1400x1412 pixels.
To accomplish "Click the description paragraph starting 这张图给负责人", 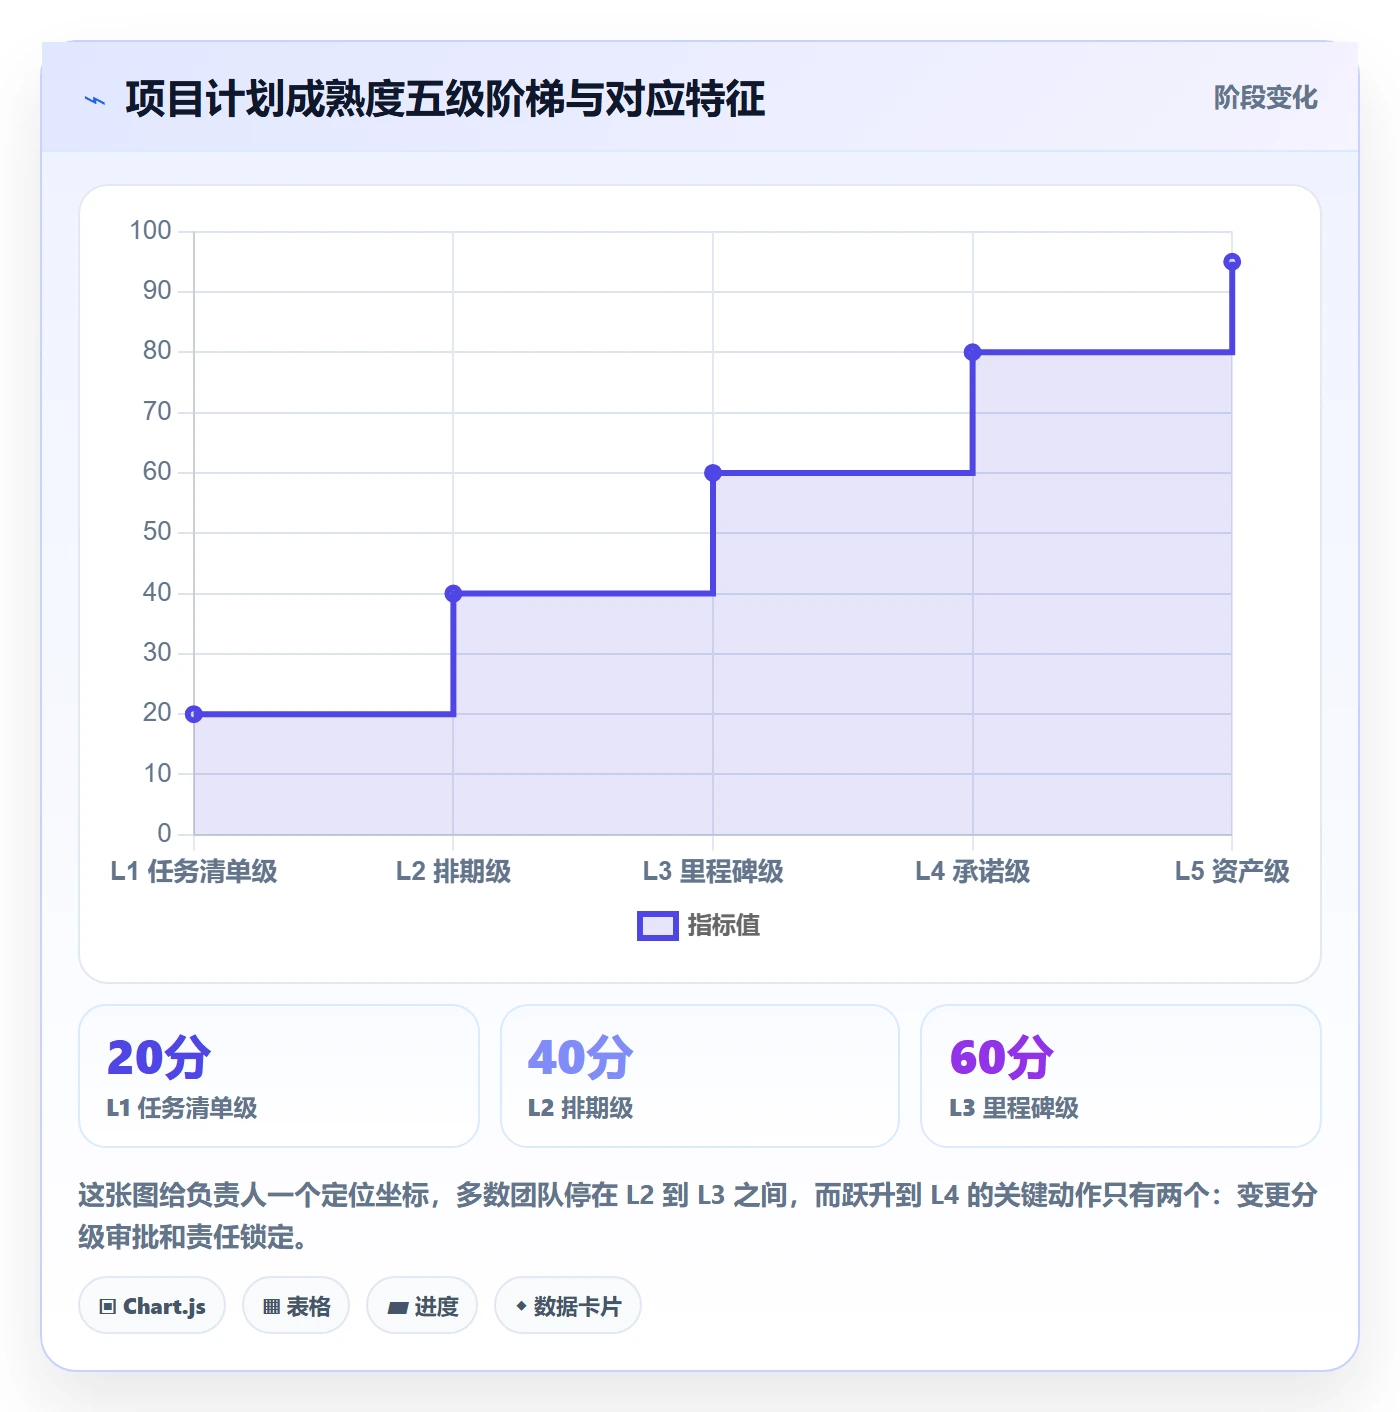I will (x=698, y=1216).
